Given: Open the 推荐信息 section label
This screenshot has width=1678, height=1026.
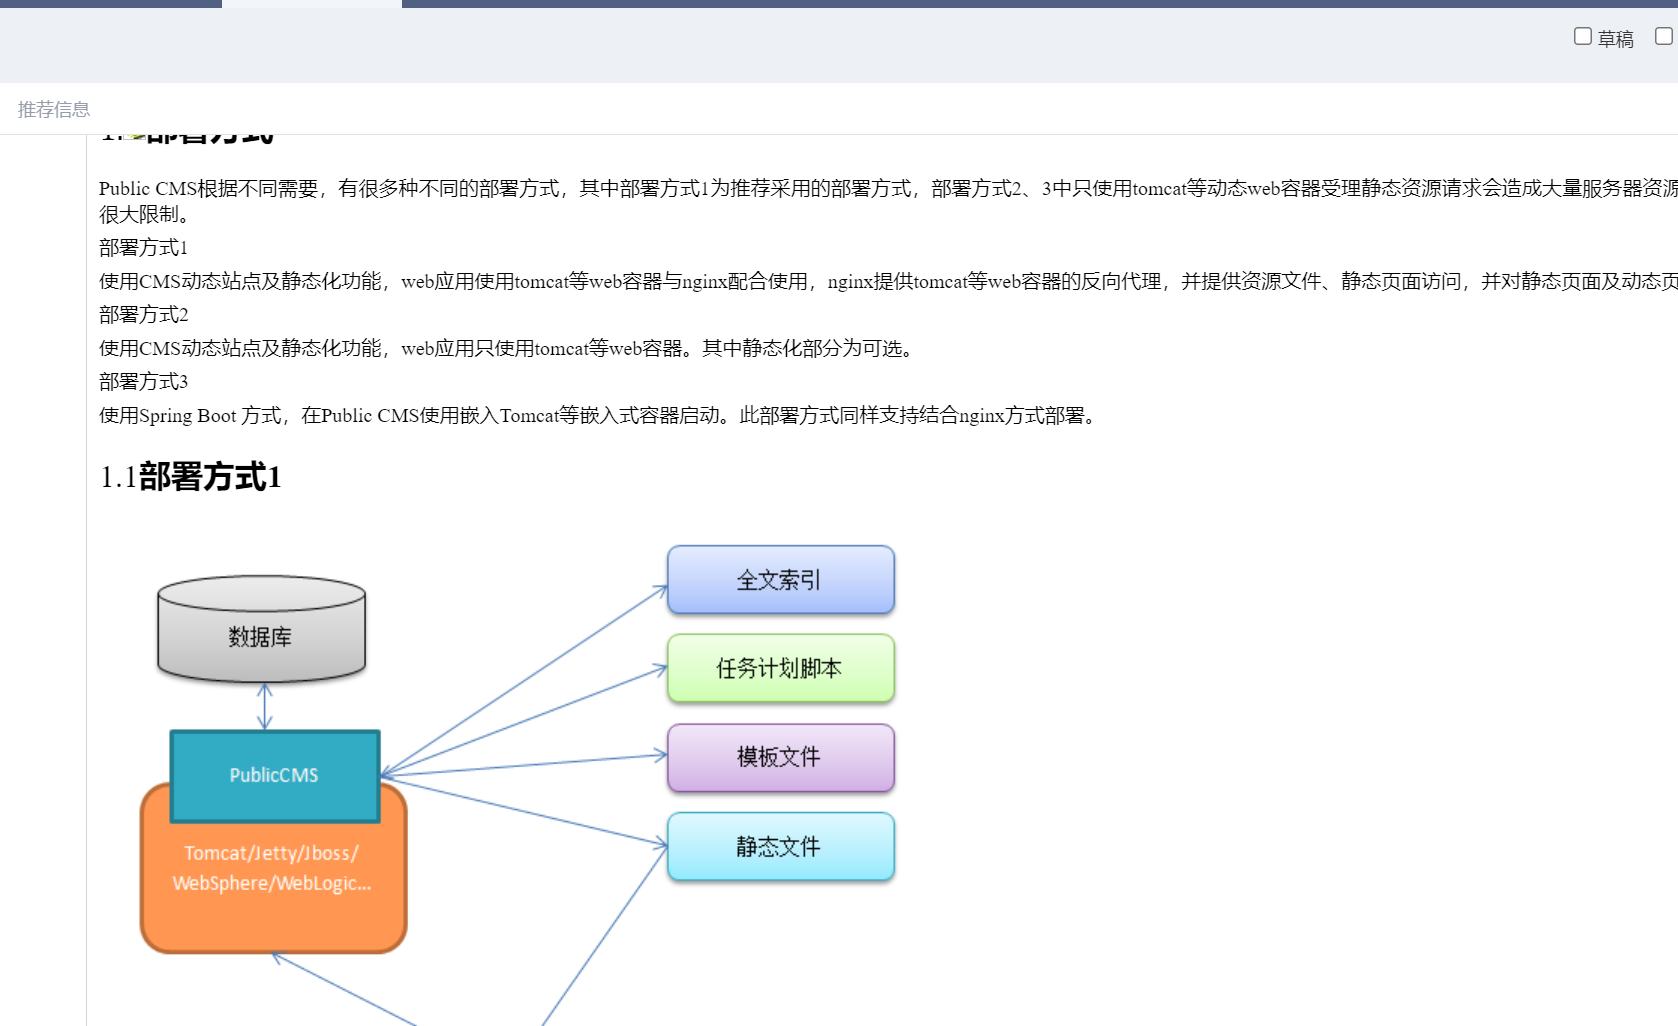Looking at the screenshot, I should (x=54, y=110).
